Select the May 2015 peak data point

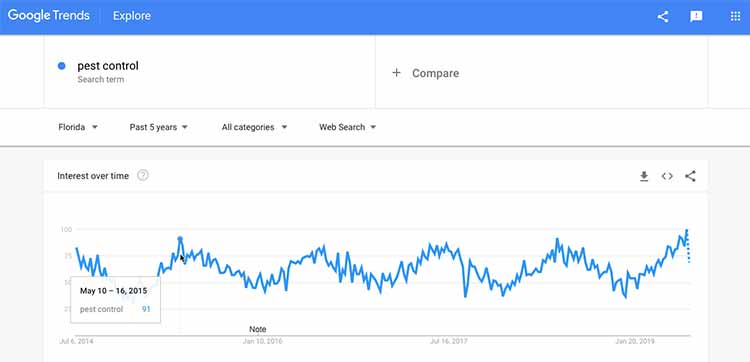pyautogui.click(x=180, y=239)
